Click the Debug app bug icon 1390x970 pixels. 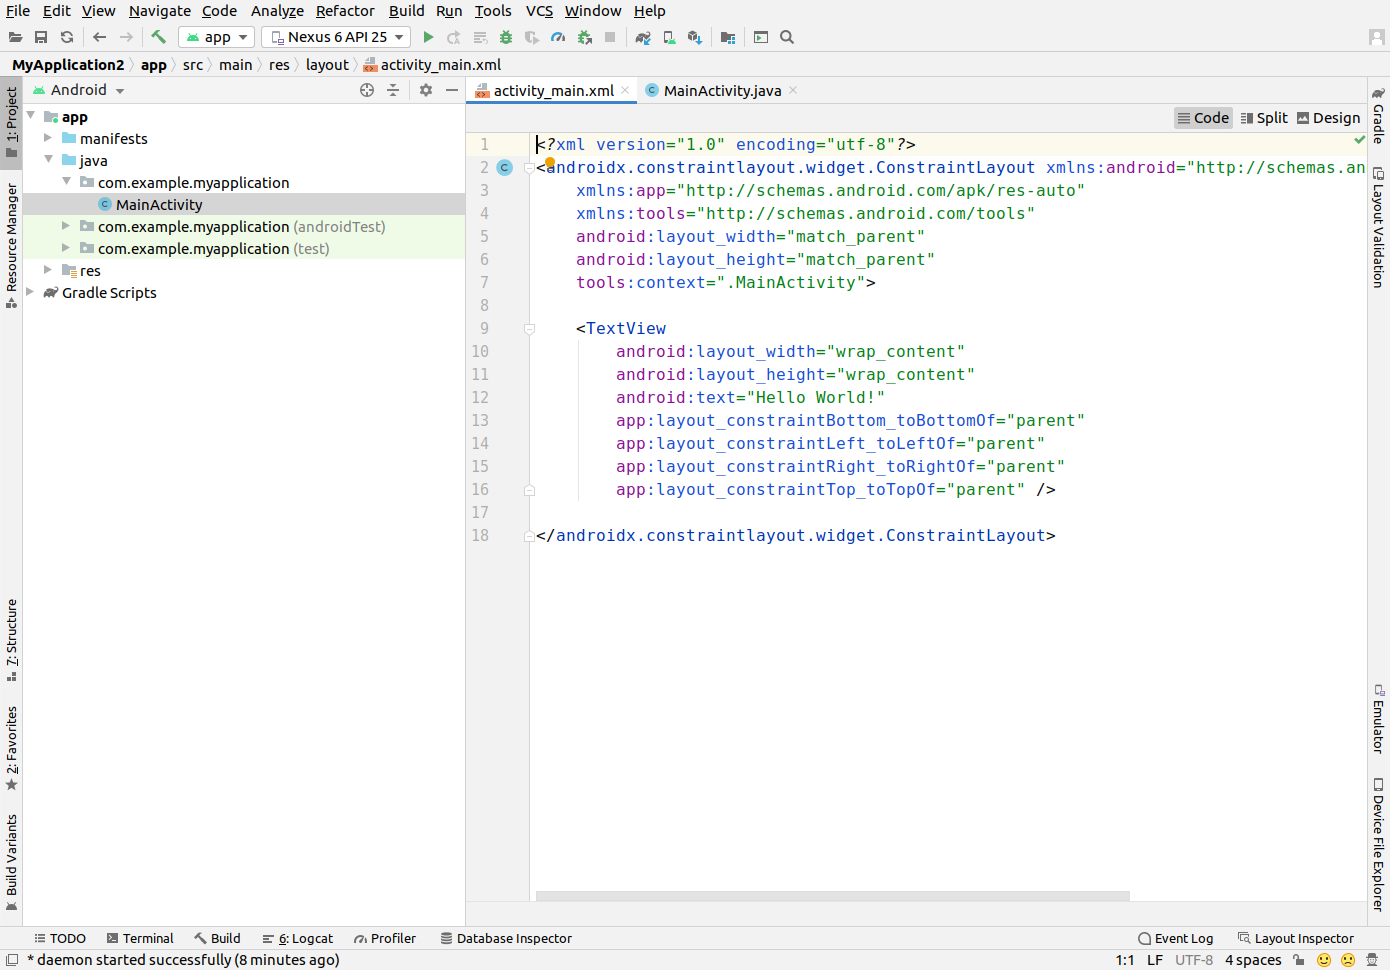click(506, 37)
